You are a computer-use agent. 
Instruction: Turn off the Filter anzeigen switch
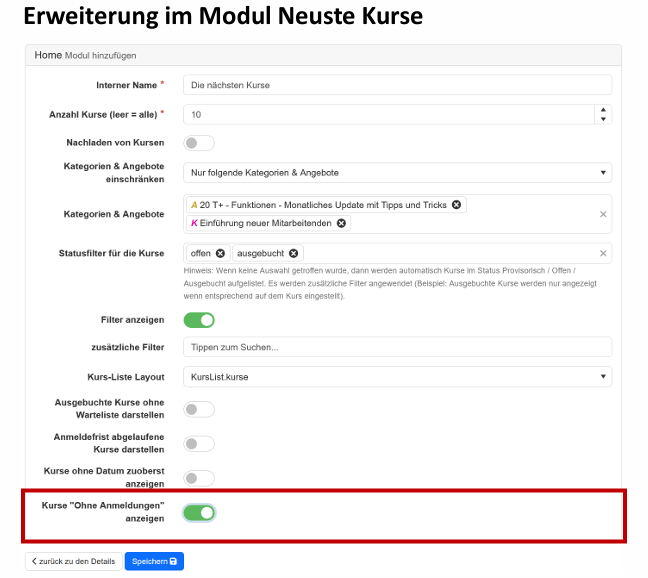pos(199,320)
